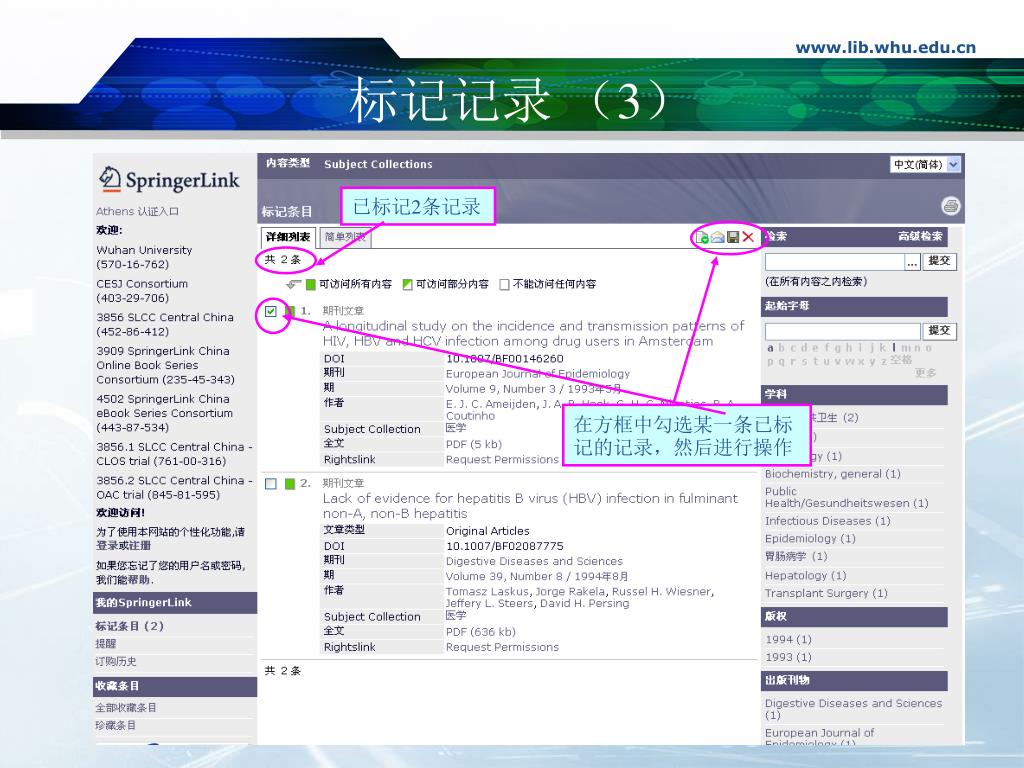Open the Athens 认证入口 link
The height and width of the screenshot is (768, 1024).
tap(137, 212)
